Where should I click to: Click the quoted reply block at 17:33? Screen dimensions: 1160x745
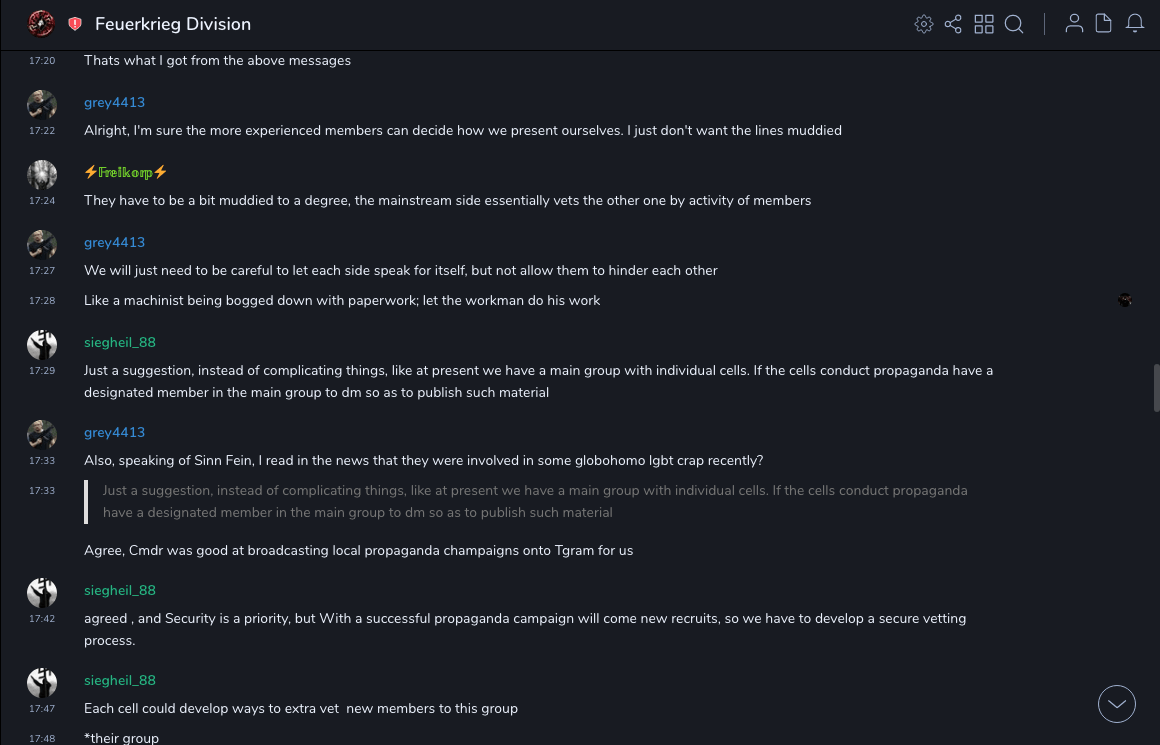535,501
